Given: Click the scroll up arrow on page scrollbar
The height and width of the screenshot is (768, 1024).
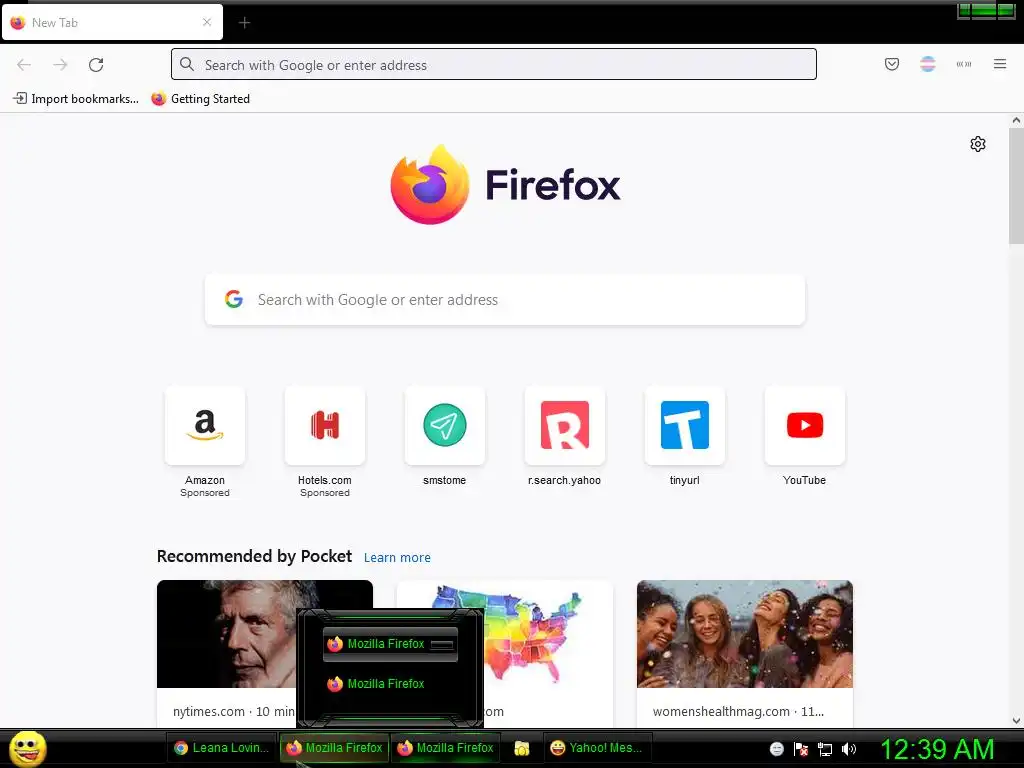Looking at the screenshot, I should 1016,120.
